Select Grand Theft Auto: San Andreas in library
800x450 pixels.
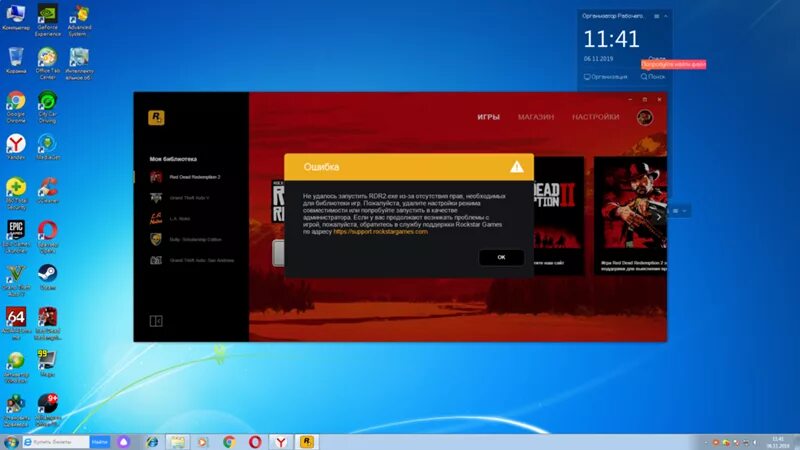pyautogui.click(x=191, y=260)
